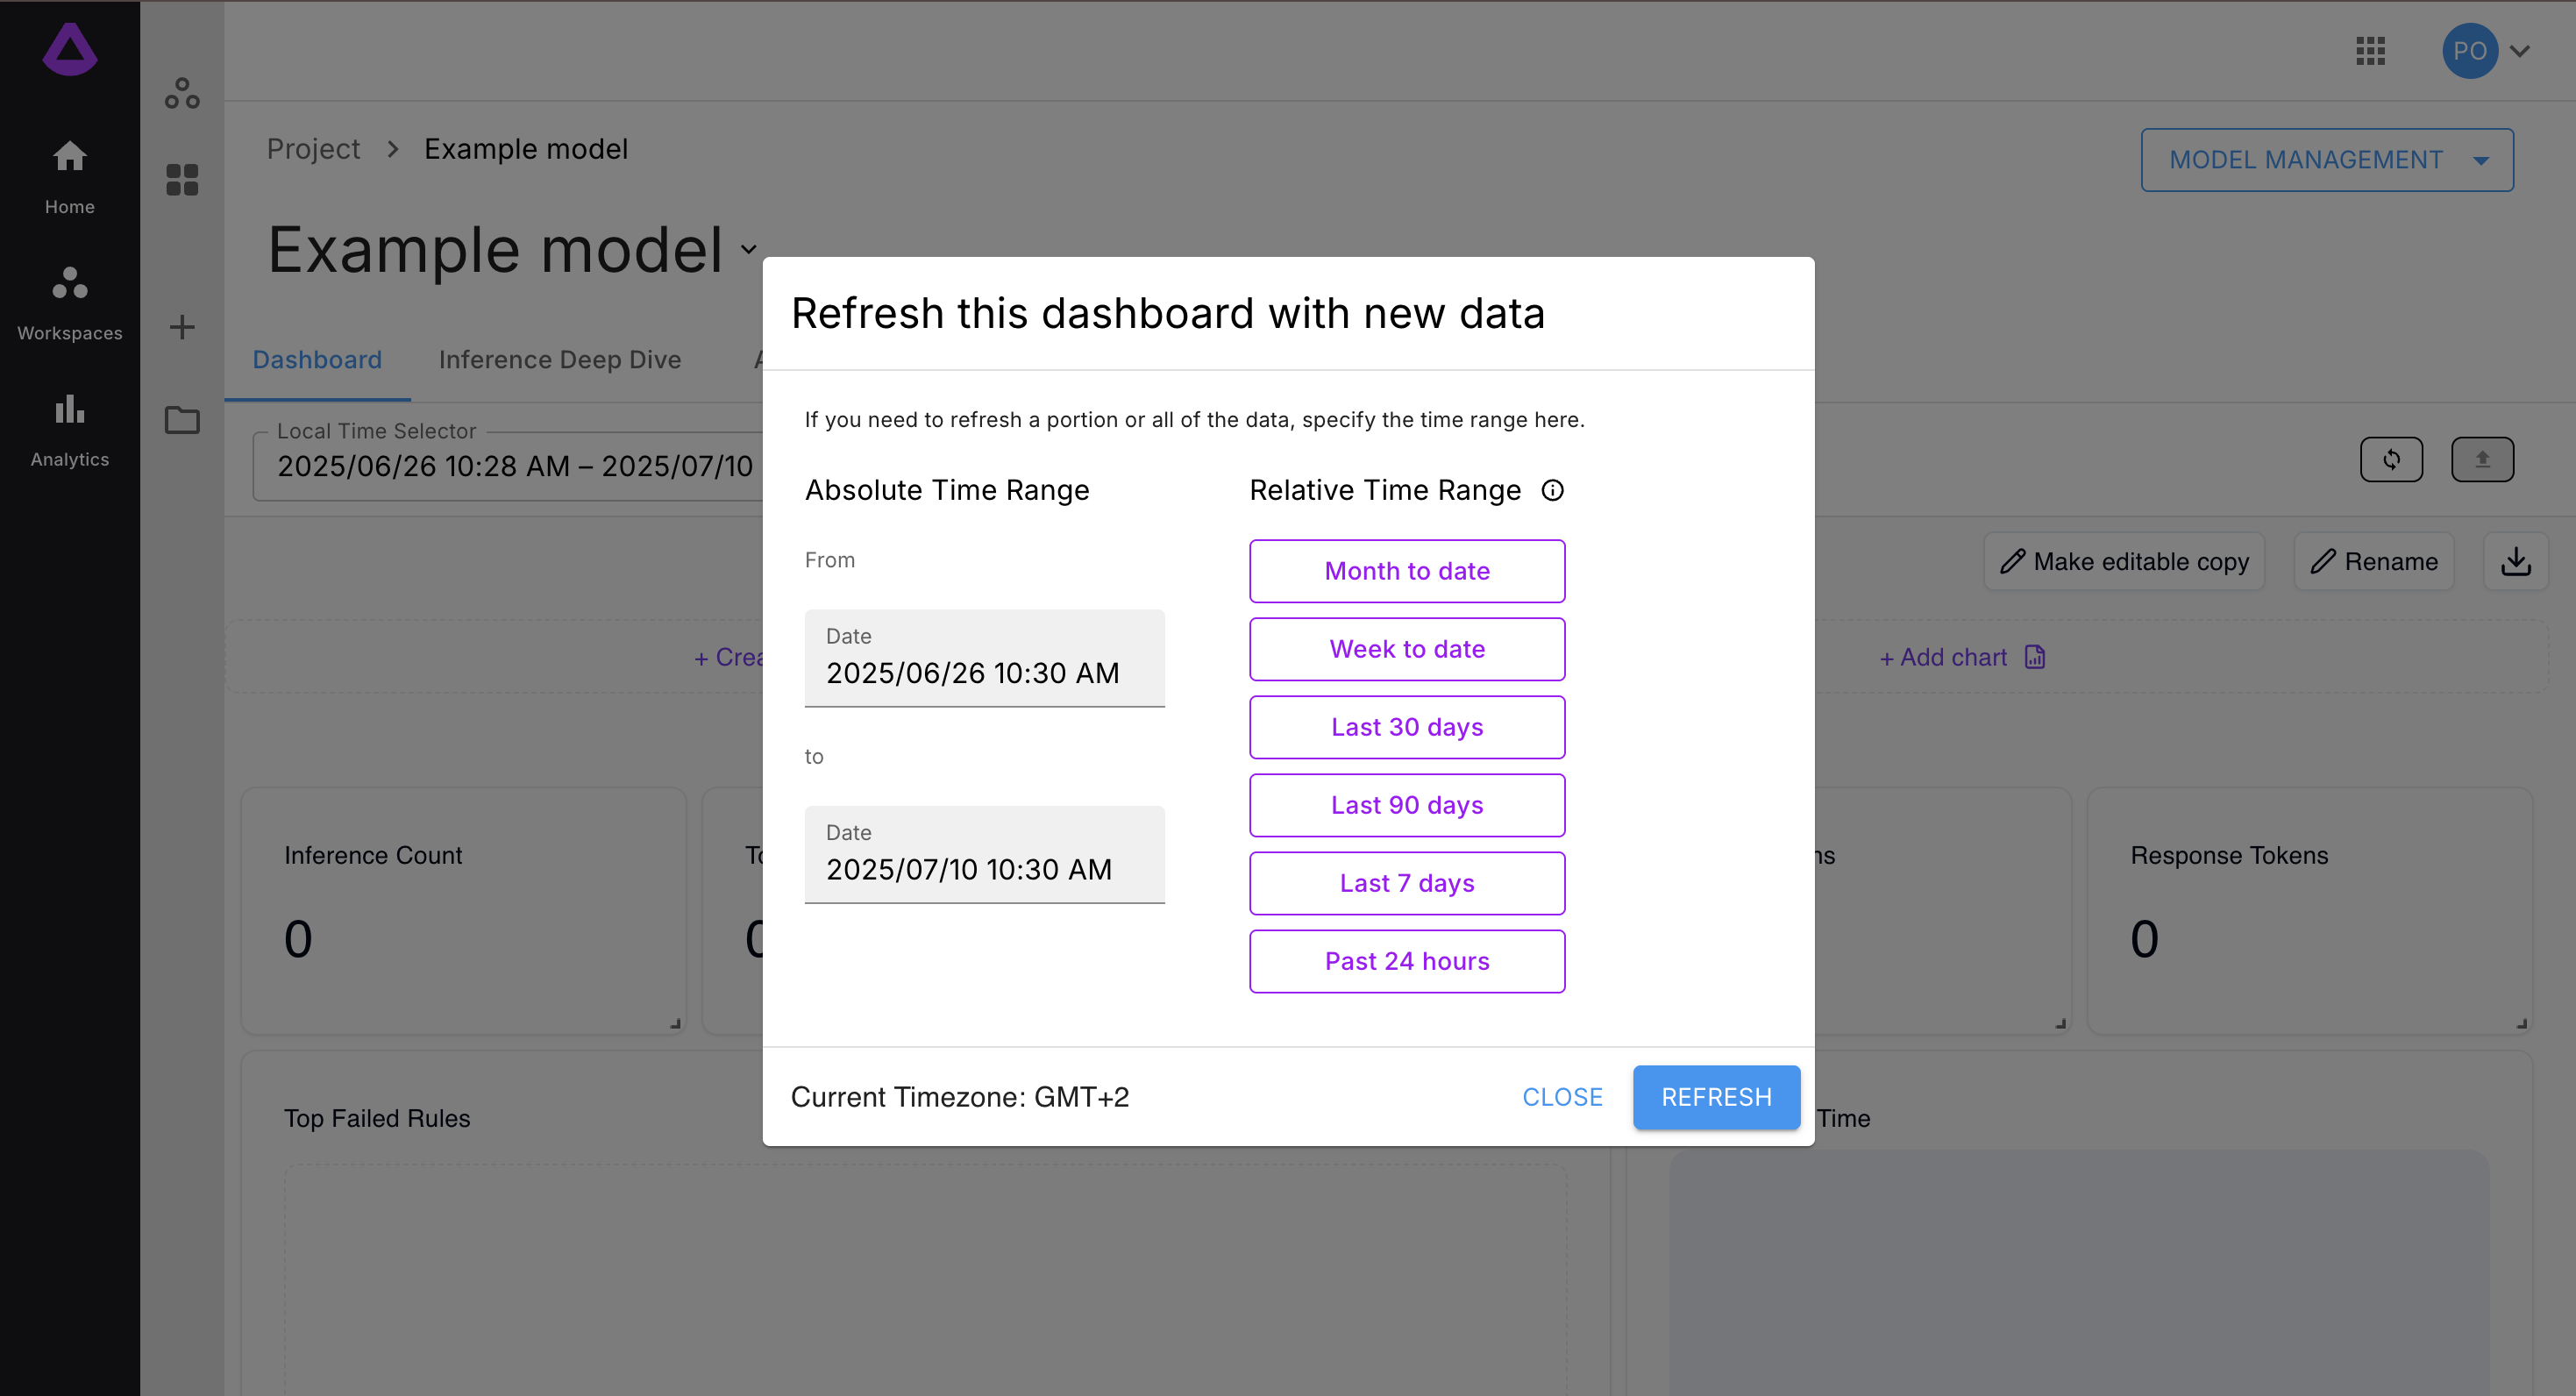Click the Response Tokens card resize handle
Image resolution: width=2576 pixels, height=1396 pixels.
coord(2522,1023)
